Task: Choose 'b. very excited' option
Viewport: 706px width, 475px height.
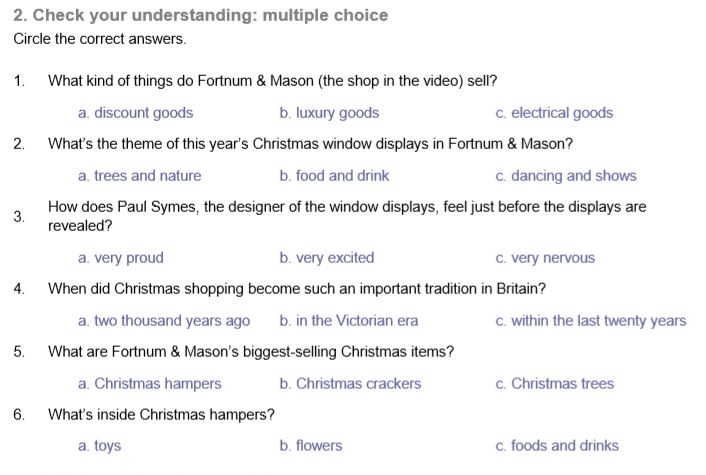Action: [327, 258]
